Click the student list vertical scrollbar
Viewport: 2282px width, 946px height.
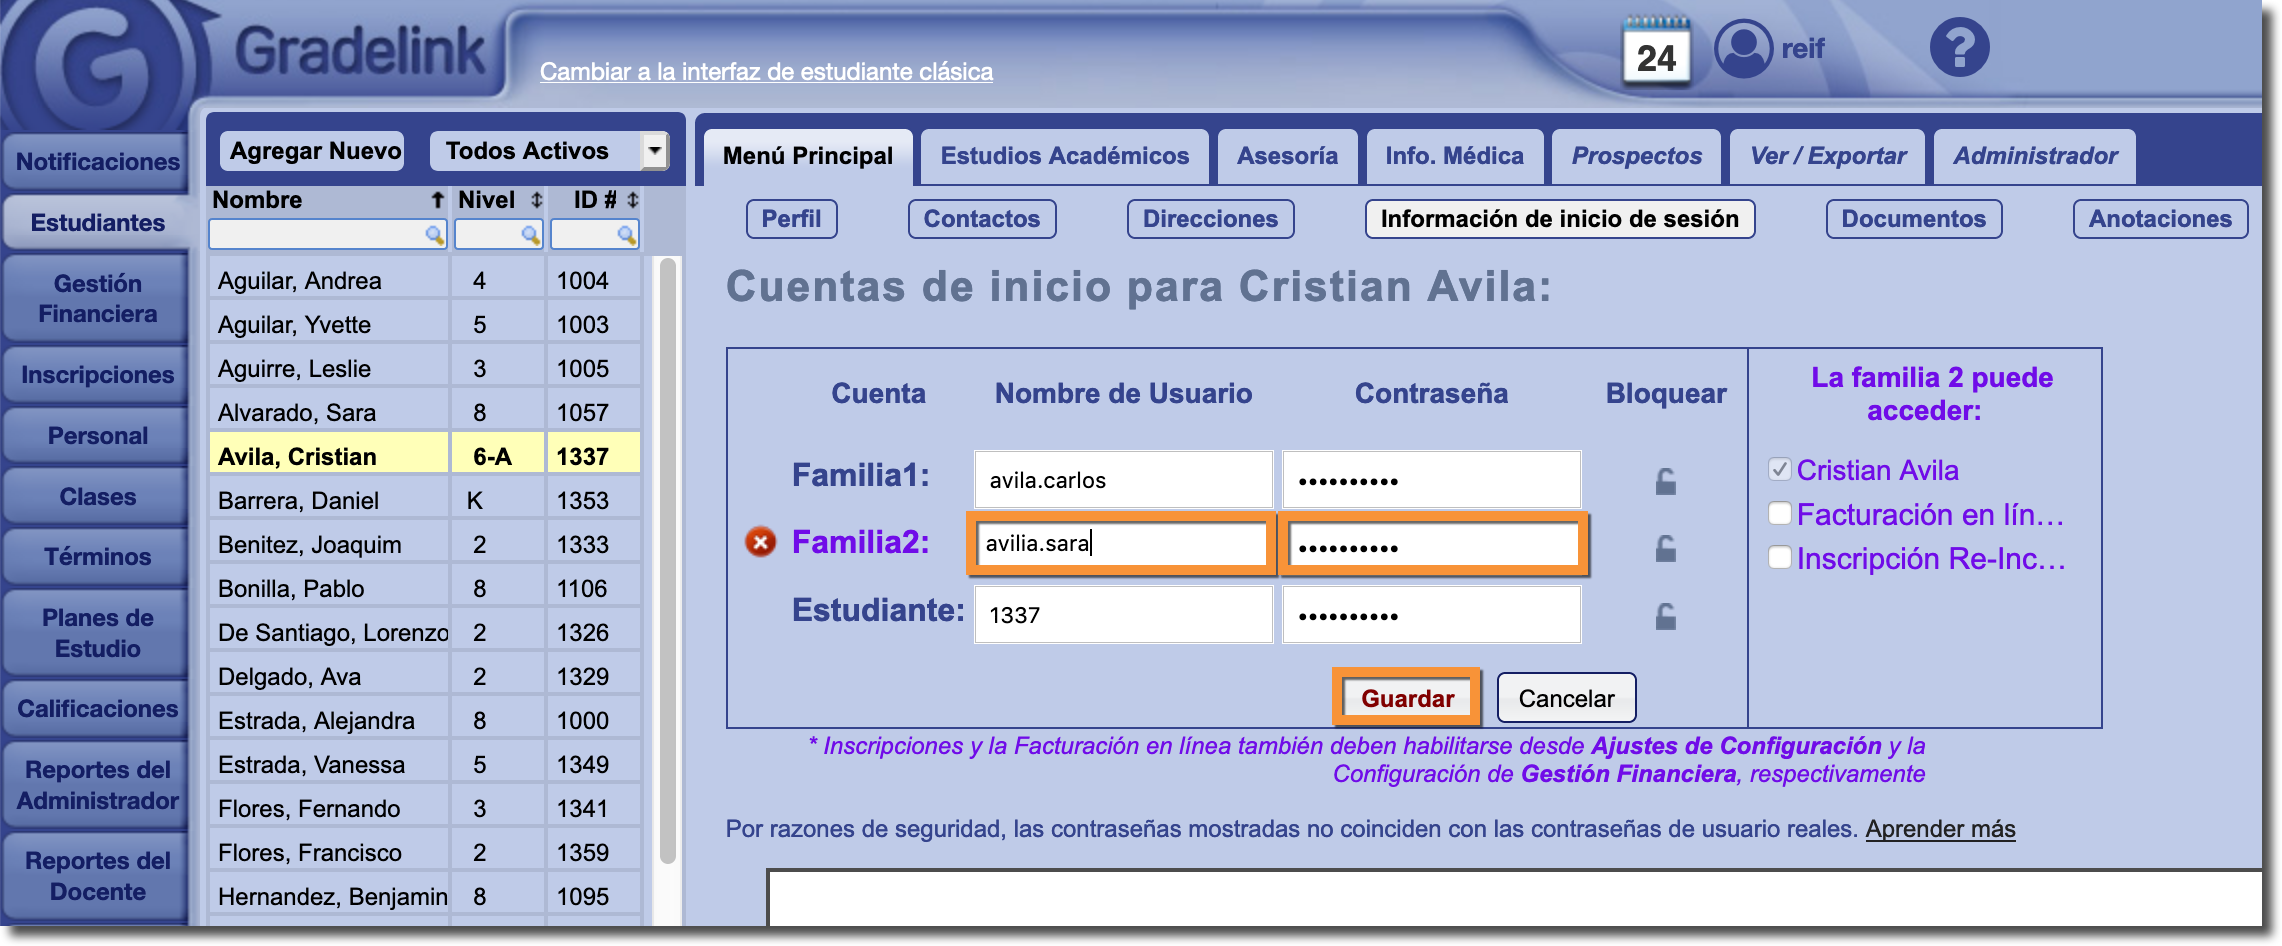tap(668, 560)
